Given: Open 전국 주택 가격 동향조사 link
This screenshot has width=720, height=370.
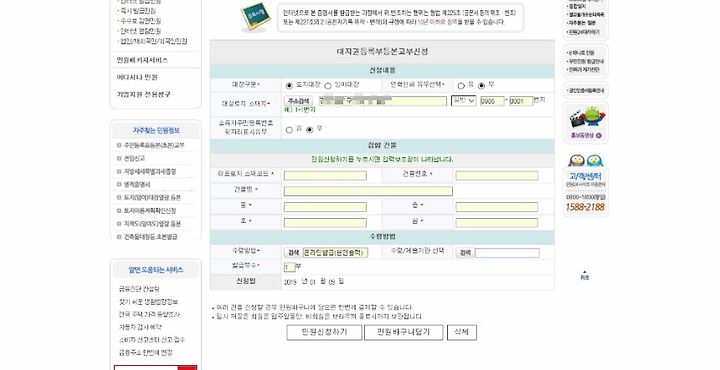Looking at the screenshot, I should [x=150, y=315].
